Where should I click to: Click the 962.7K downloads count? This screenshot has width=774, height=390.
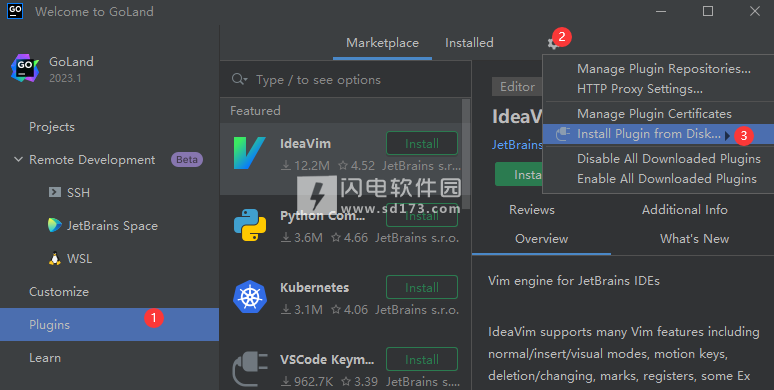pyautogui.click(x=307, y=382)
